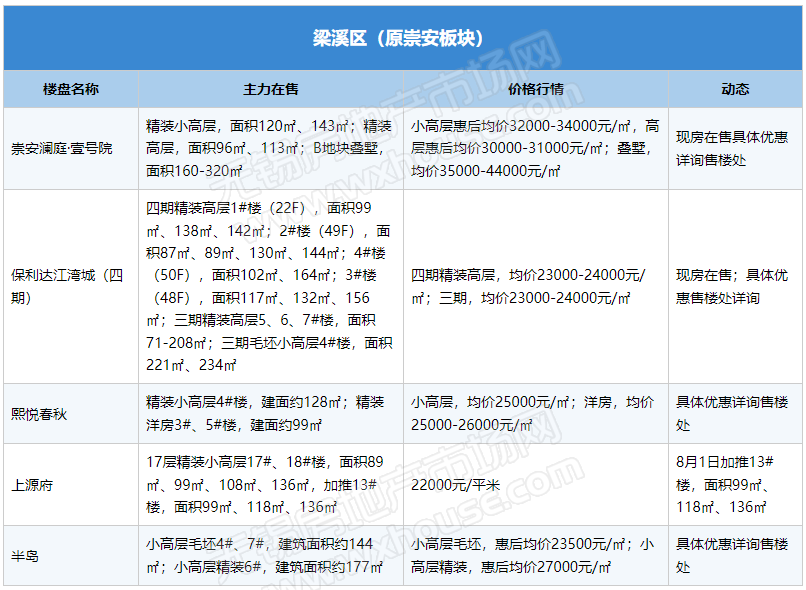The image size is (806, 590).
Task: Click price cell 小高层惠后均价32000-34000元/㎡
Action: pyautogui.click(x=535, y=149)
